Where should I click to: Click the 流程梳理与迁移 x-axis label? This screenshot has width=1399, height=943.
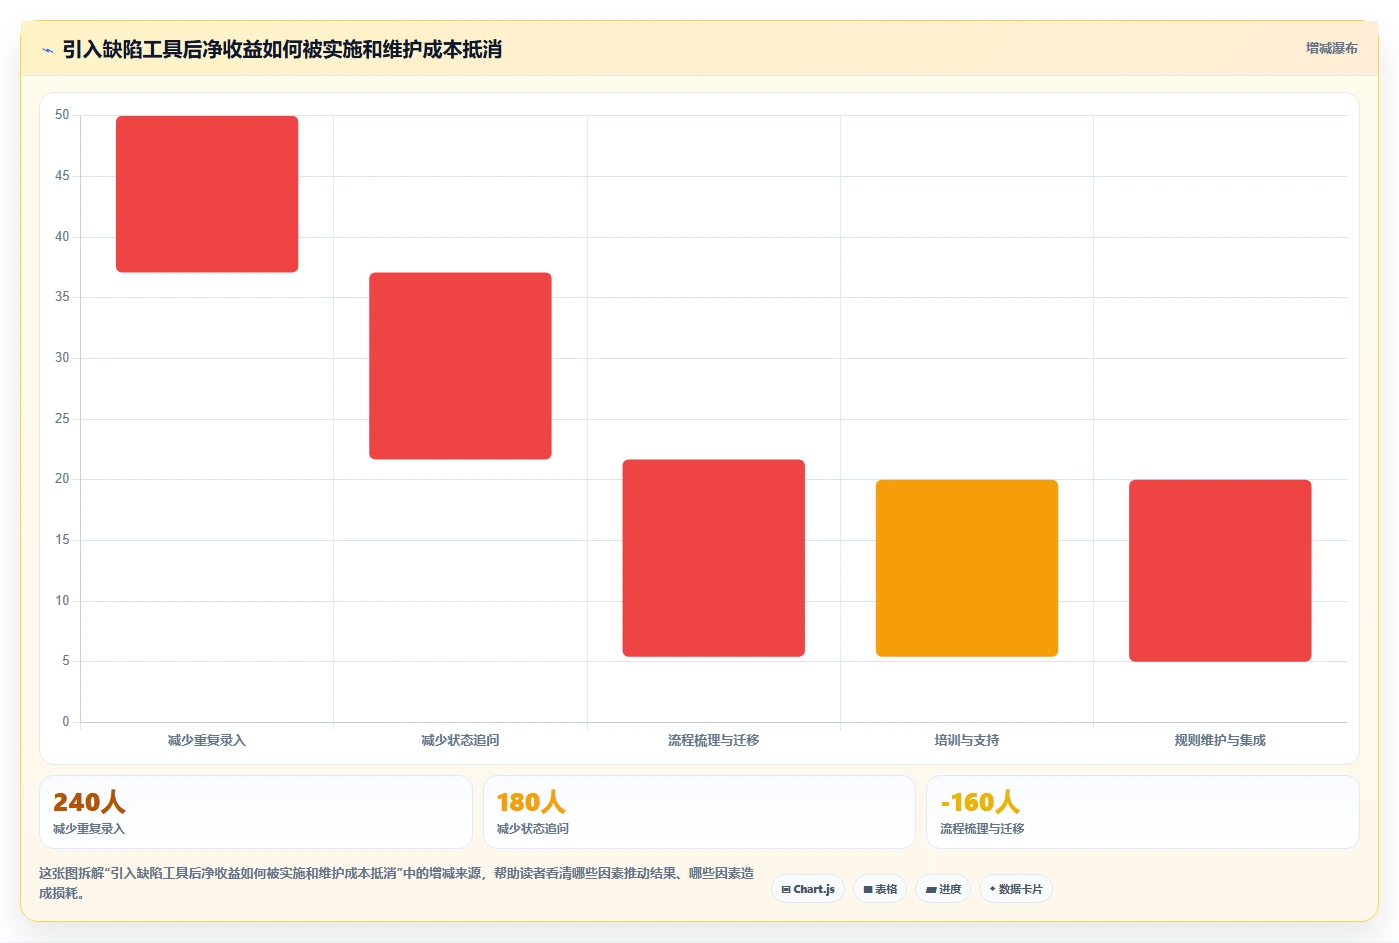click(713, 740)
